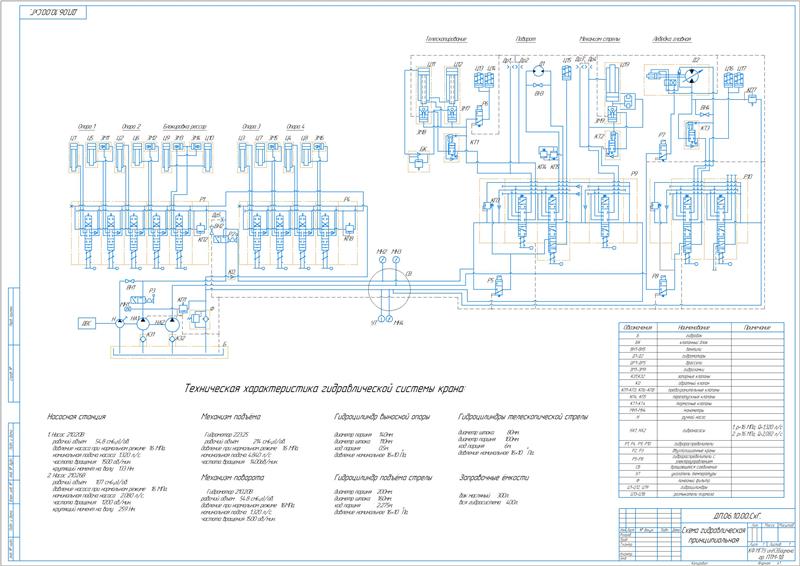Select the 'Блокировка рессор' label
The image size is (800, 566).
(x=185, y=127)
